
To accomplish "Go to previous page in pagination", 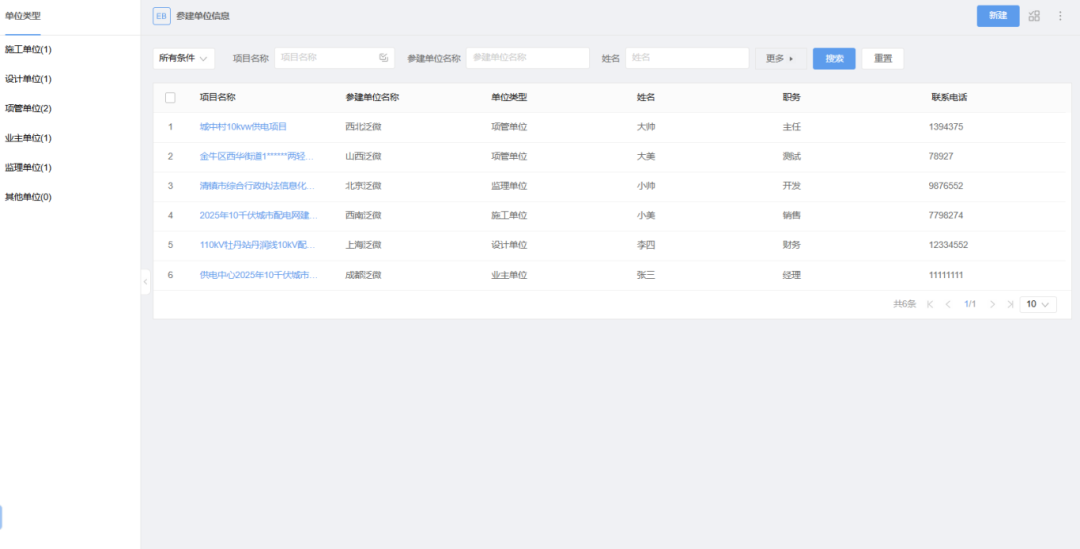I will coord(948,304).
